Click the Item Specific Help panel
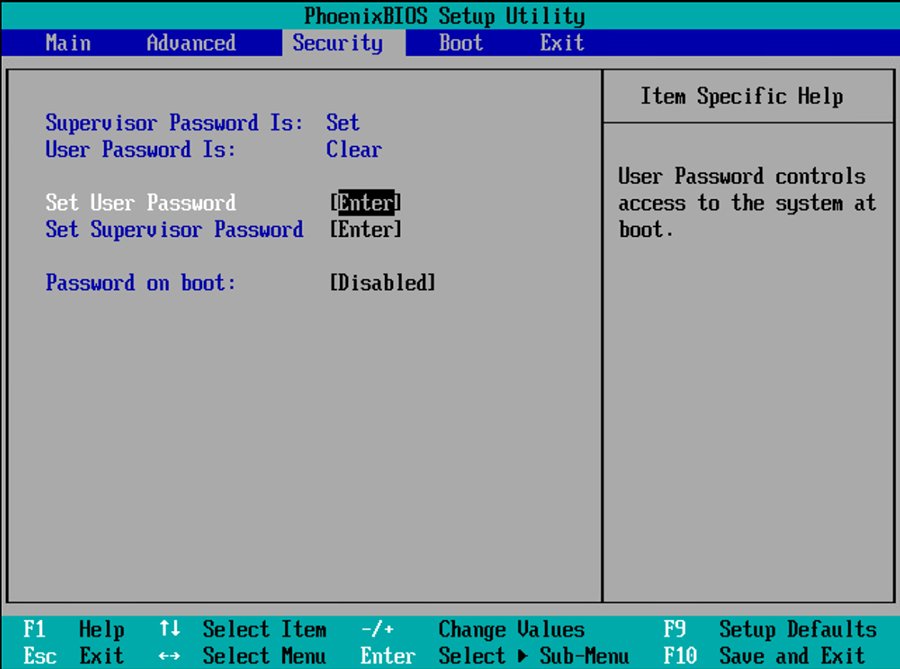The image size is (900, 669). (750, 96)
